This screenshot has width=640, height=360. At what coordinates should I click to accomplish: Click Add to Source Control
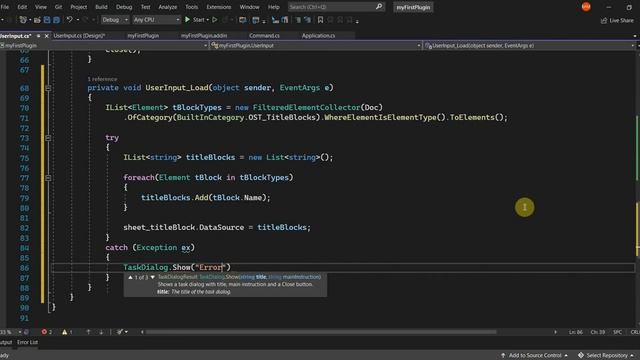point(534,356)
